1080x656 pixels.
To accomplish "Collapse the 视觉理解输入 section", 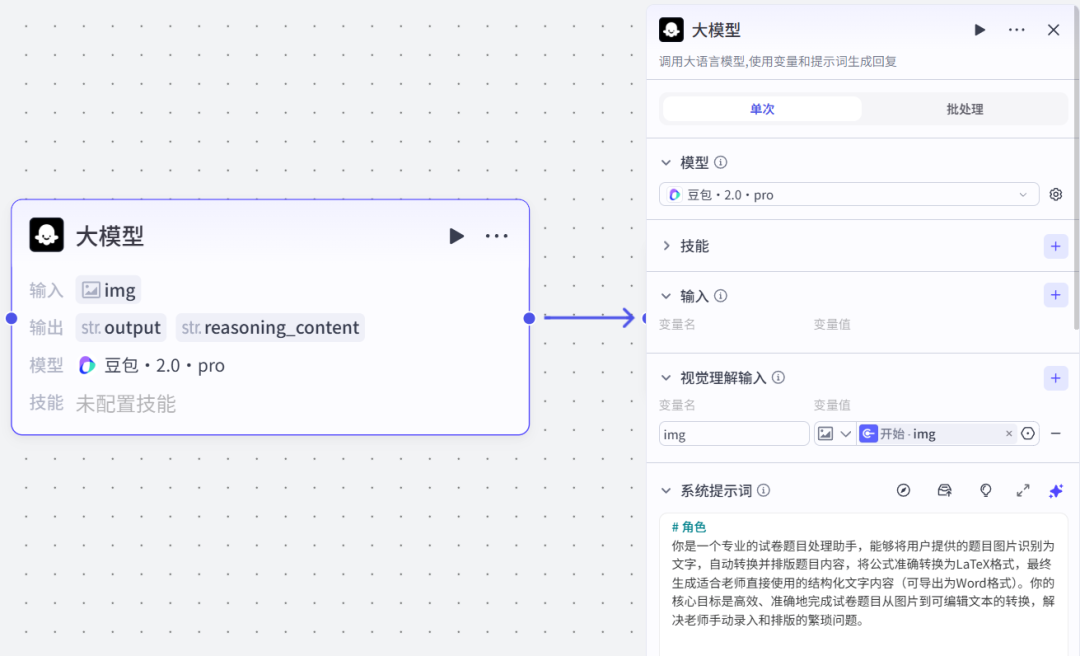I will click(x=666, y=378).
